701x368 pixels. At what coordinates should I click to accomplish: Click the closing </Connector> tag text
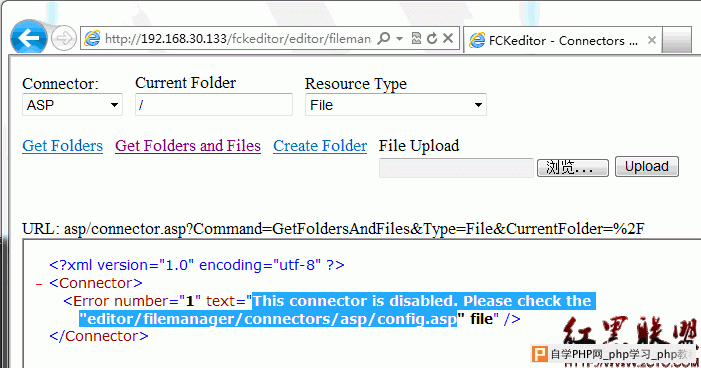click(99, 336)
